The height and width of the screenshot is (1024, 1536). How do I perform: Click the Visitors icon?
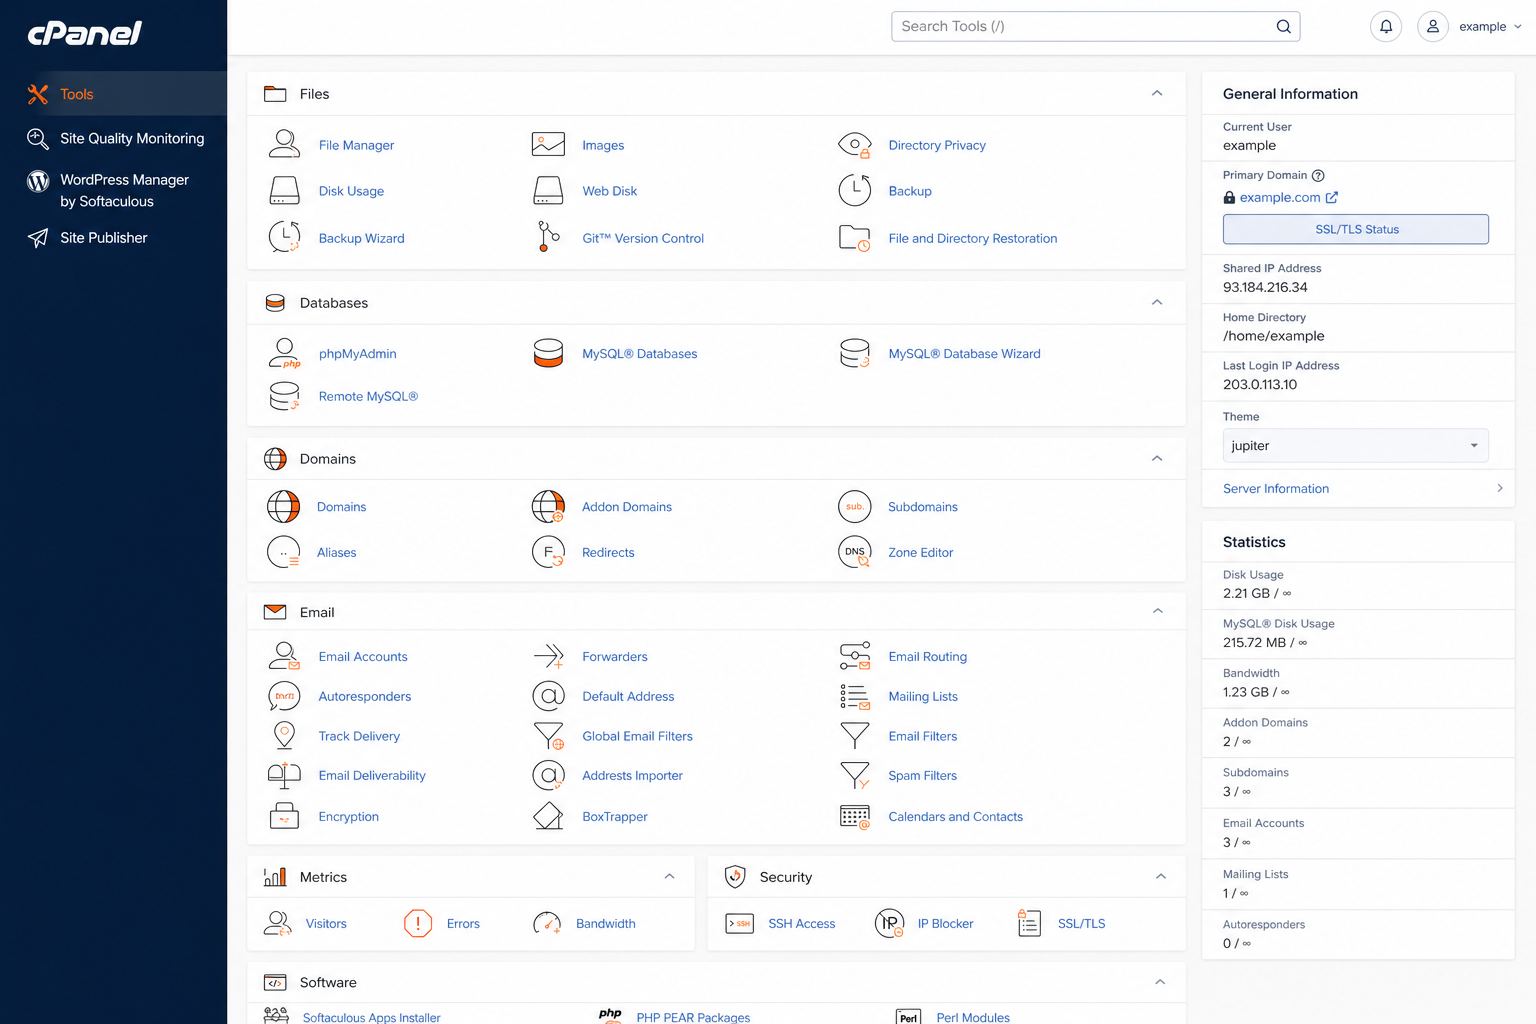pyautogui.click(x=277, y=923)
